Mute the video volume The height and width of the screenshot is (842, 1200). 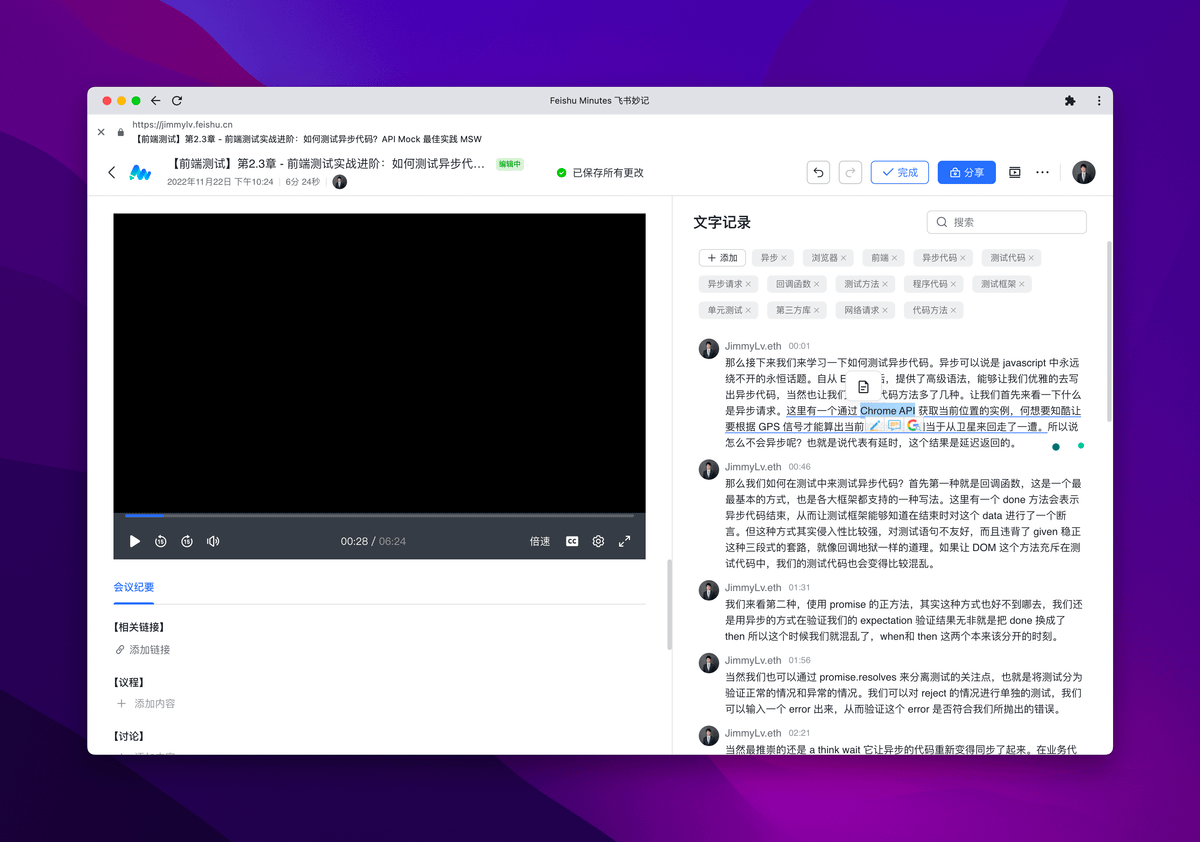pyautogui.click(x=213, y=541)
